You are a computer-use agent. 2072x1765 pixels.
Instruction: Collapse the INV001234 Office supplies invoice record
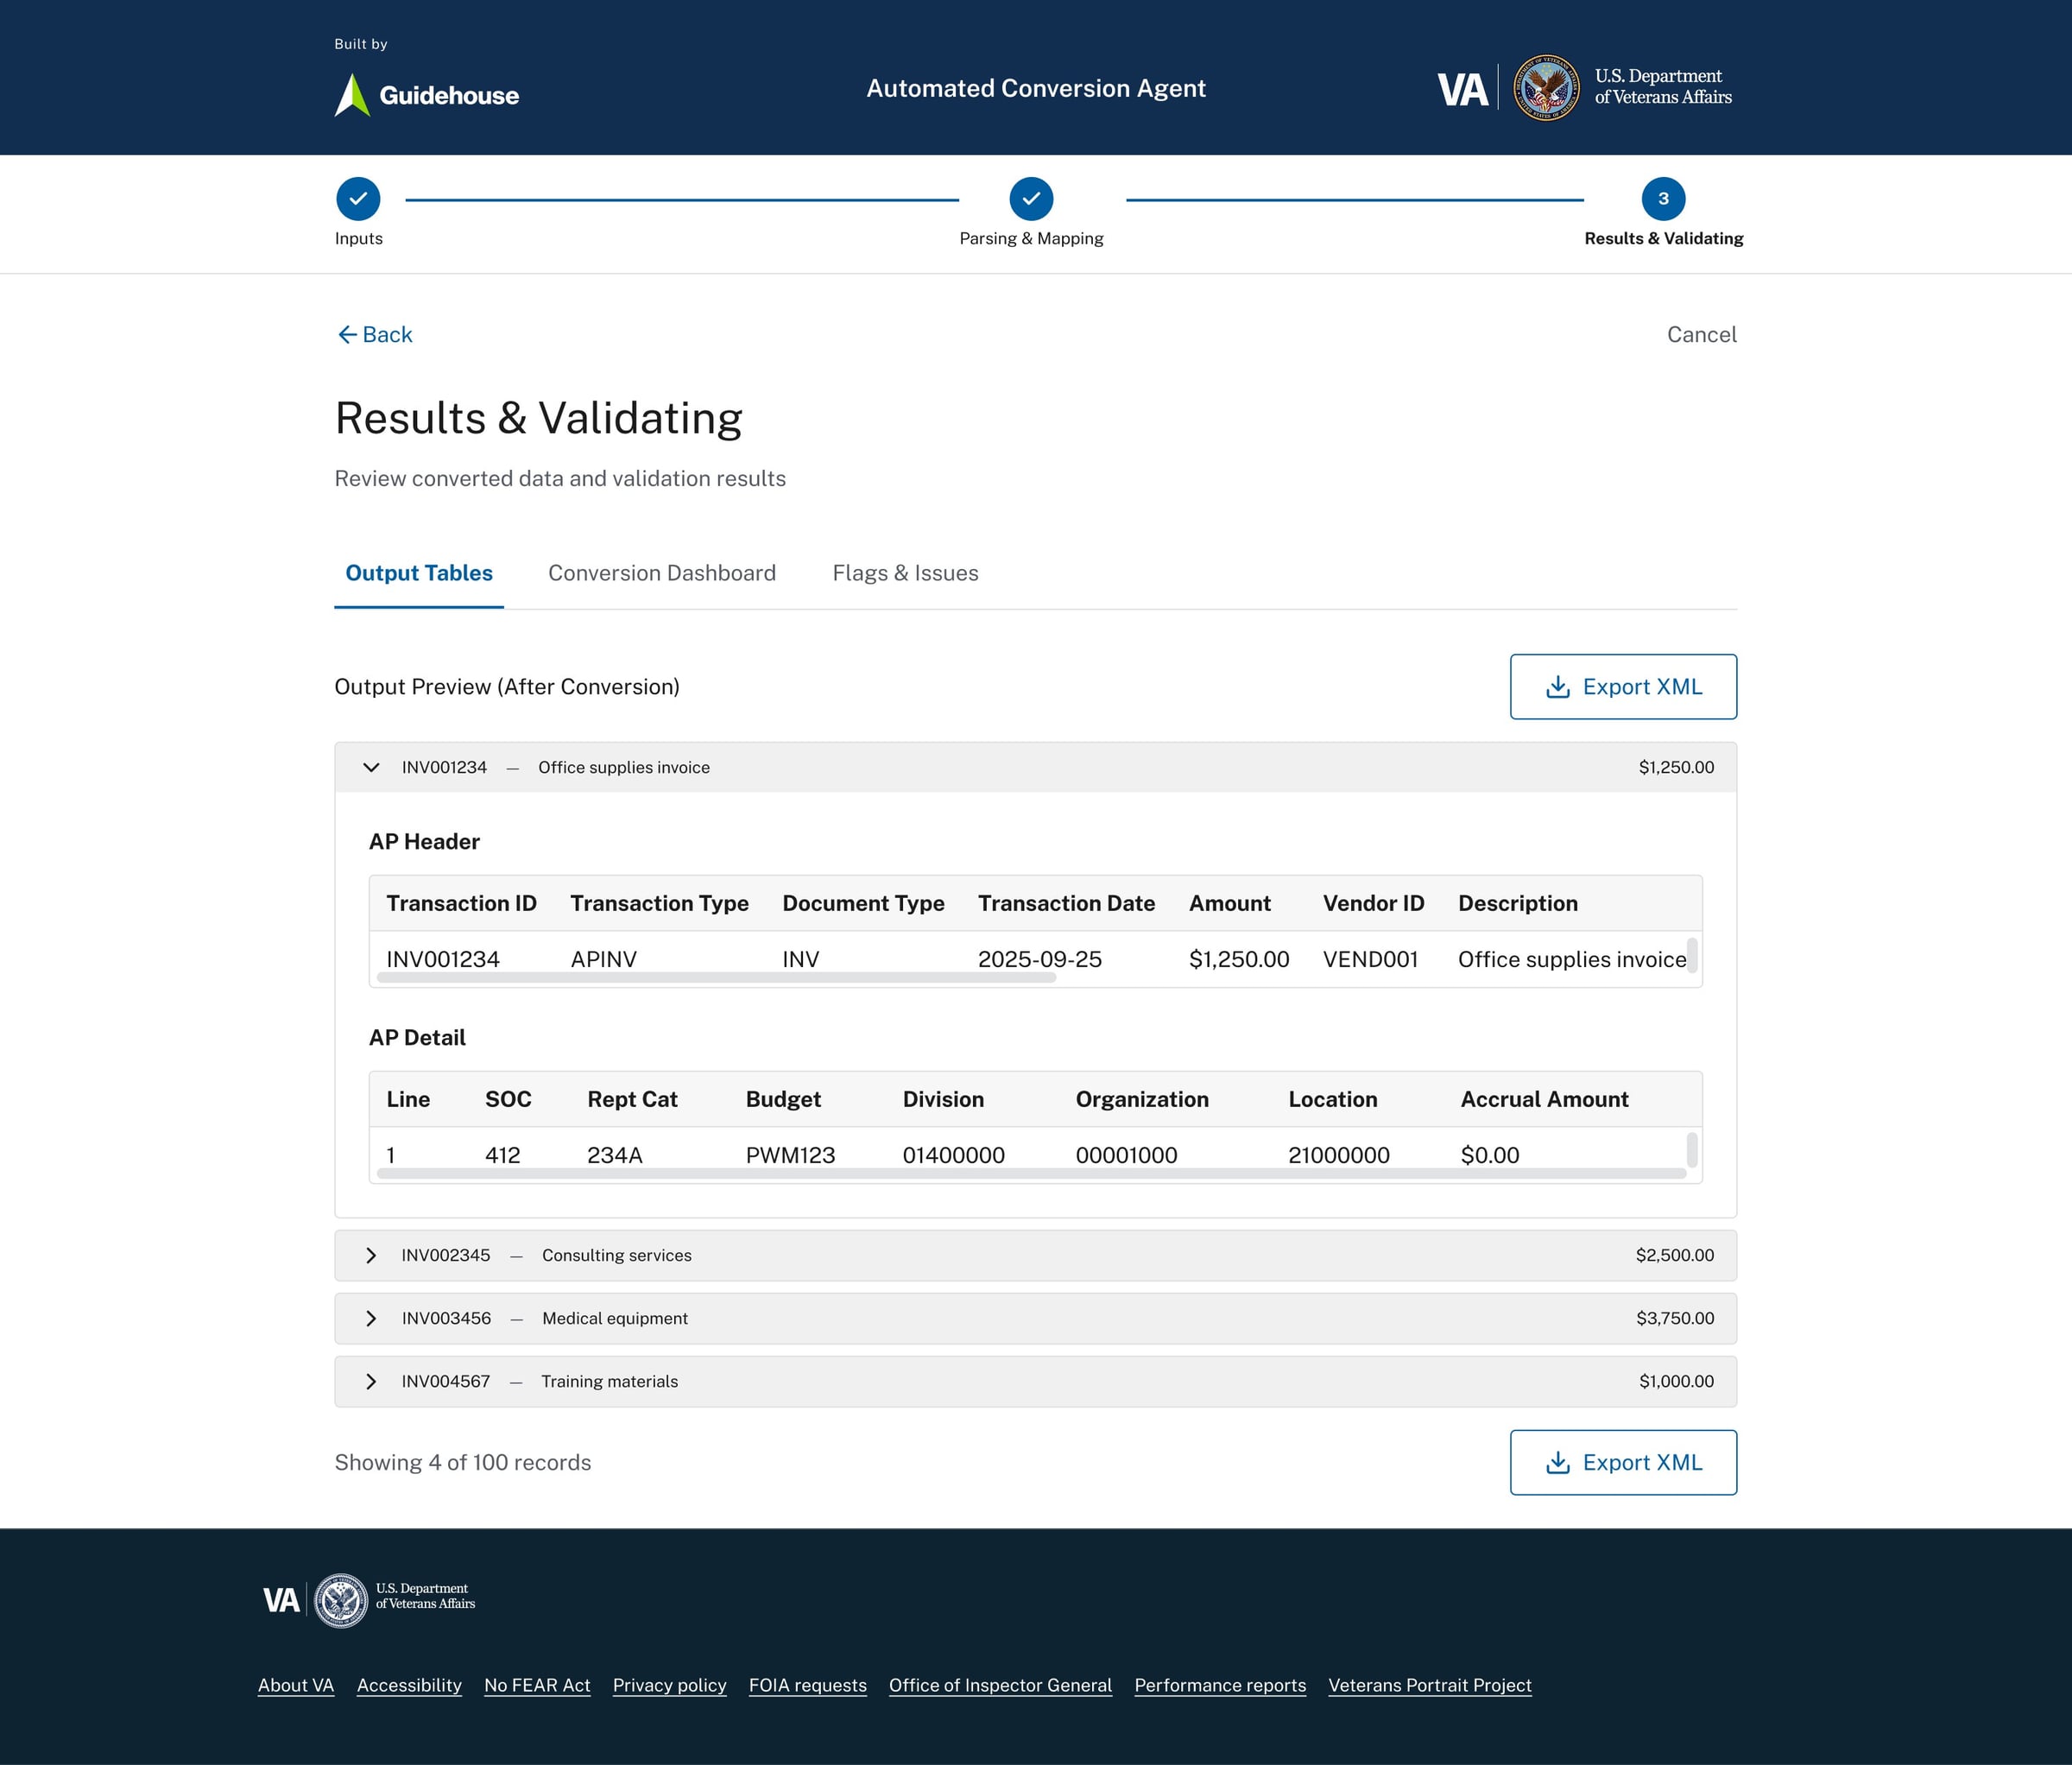[x=371, y=767]
